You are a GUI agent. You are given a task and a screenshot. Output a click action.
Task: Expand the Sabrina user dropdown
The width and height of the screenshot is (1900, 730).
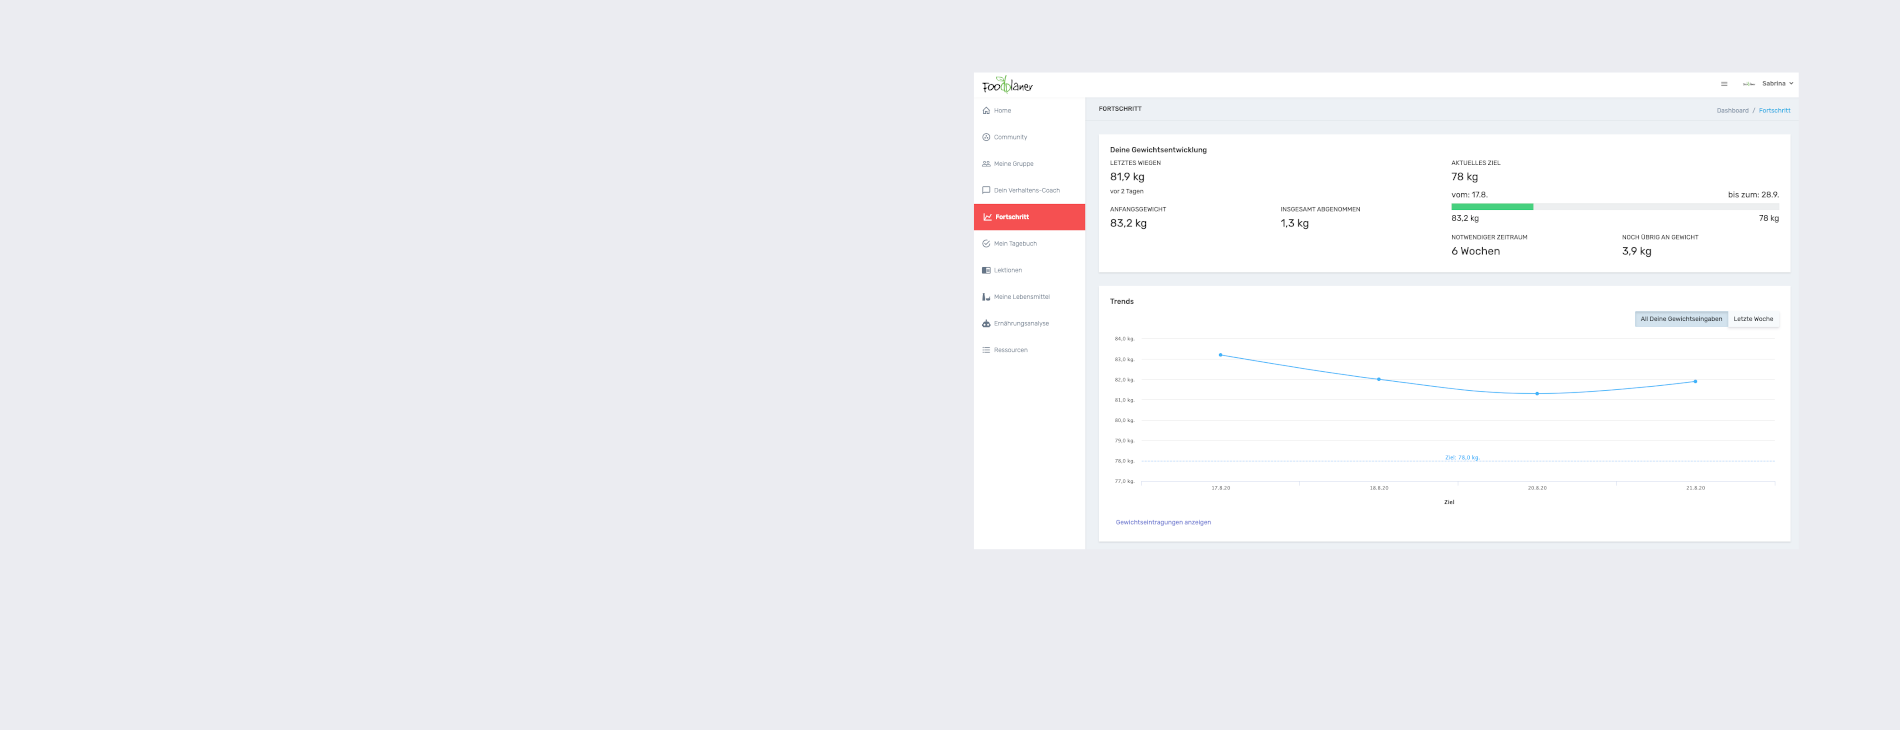coord(1777,84)
